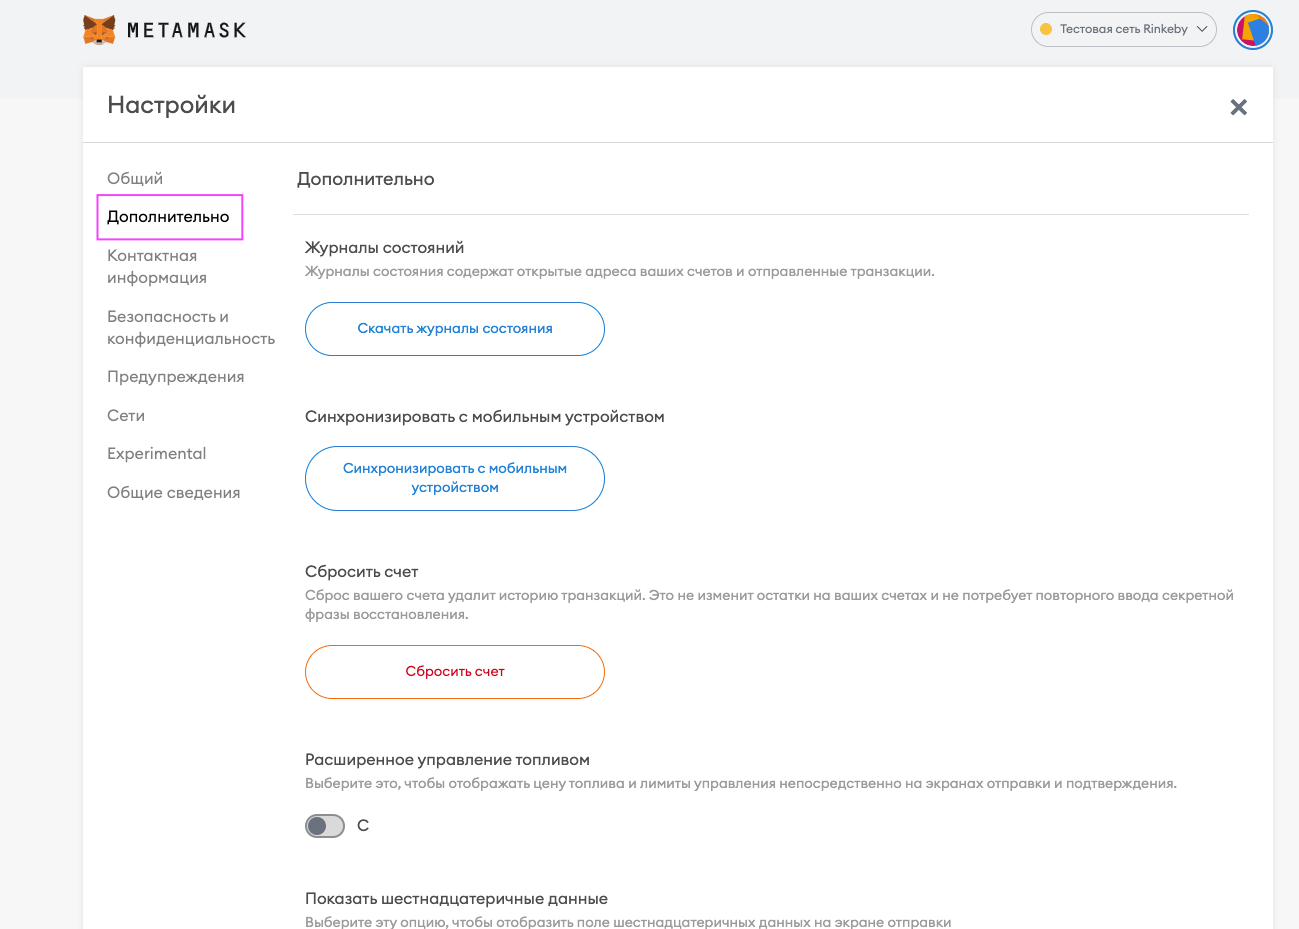The image size is (1299, 929).
Task: Close the Настройки settings panel
Action: click(1238, 107)
